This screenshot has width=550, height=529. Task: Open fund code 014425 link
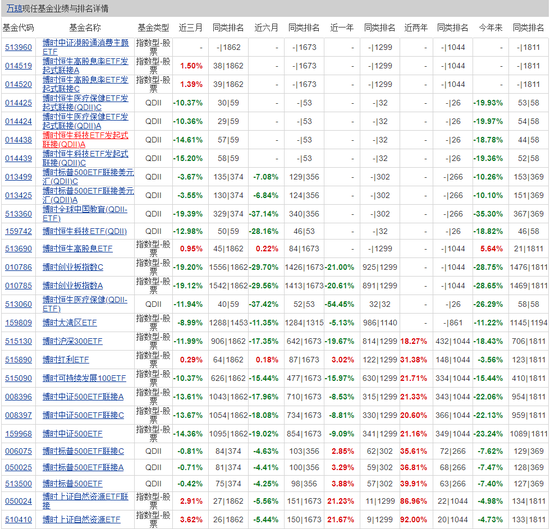(x=19, y=103)
